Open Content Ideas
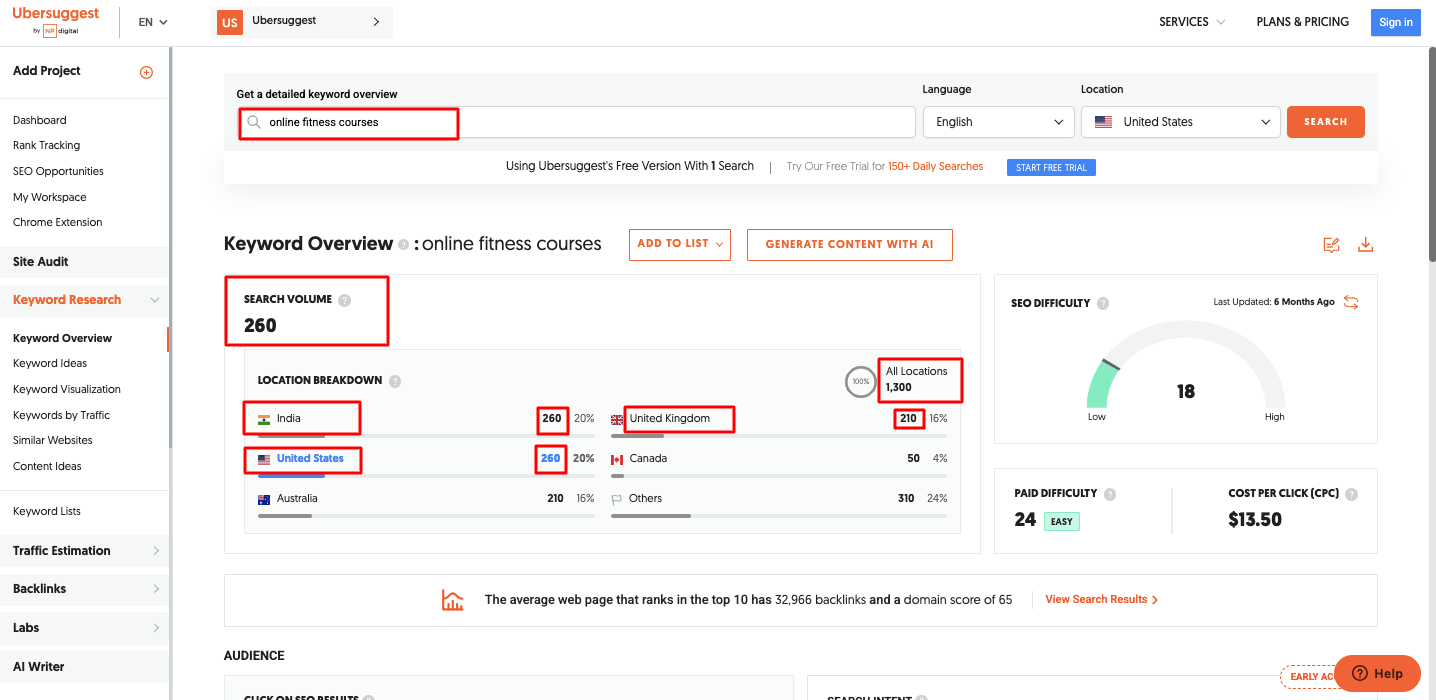 tap(47, 466)
